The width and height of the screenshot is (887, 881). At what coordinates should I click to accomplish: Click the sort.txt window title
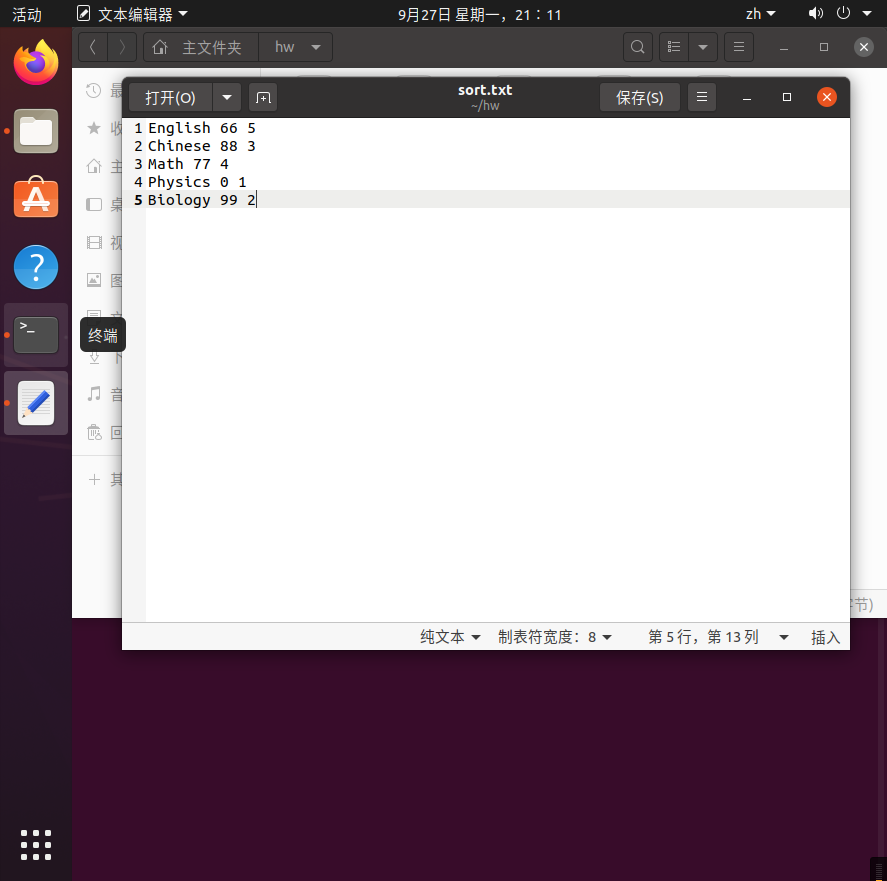click(485, 90)
